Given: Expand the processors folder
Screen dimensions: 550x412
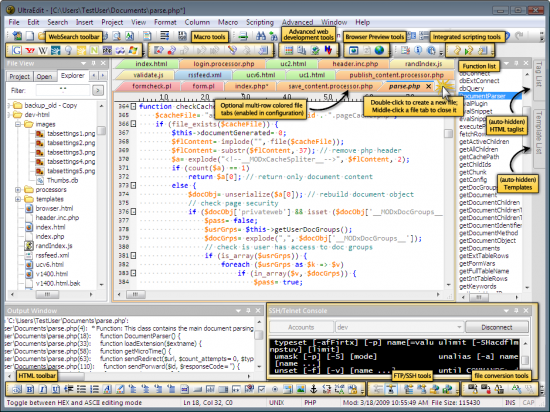Looking at the screenshot, I should tap(18, 190).
